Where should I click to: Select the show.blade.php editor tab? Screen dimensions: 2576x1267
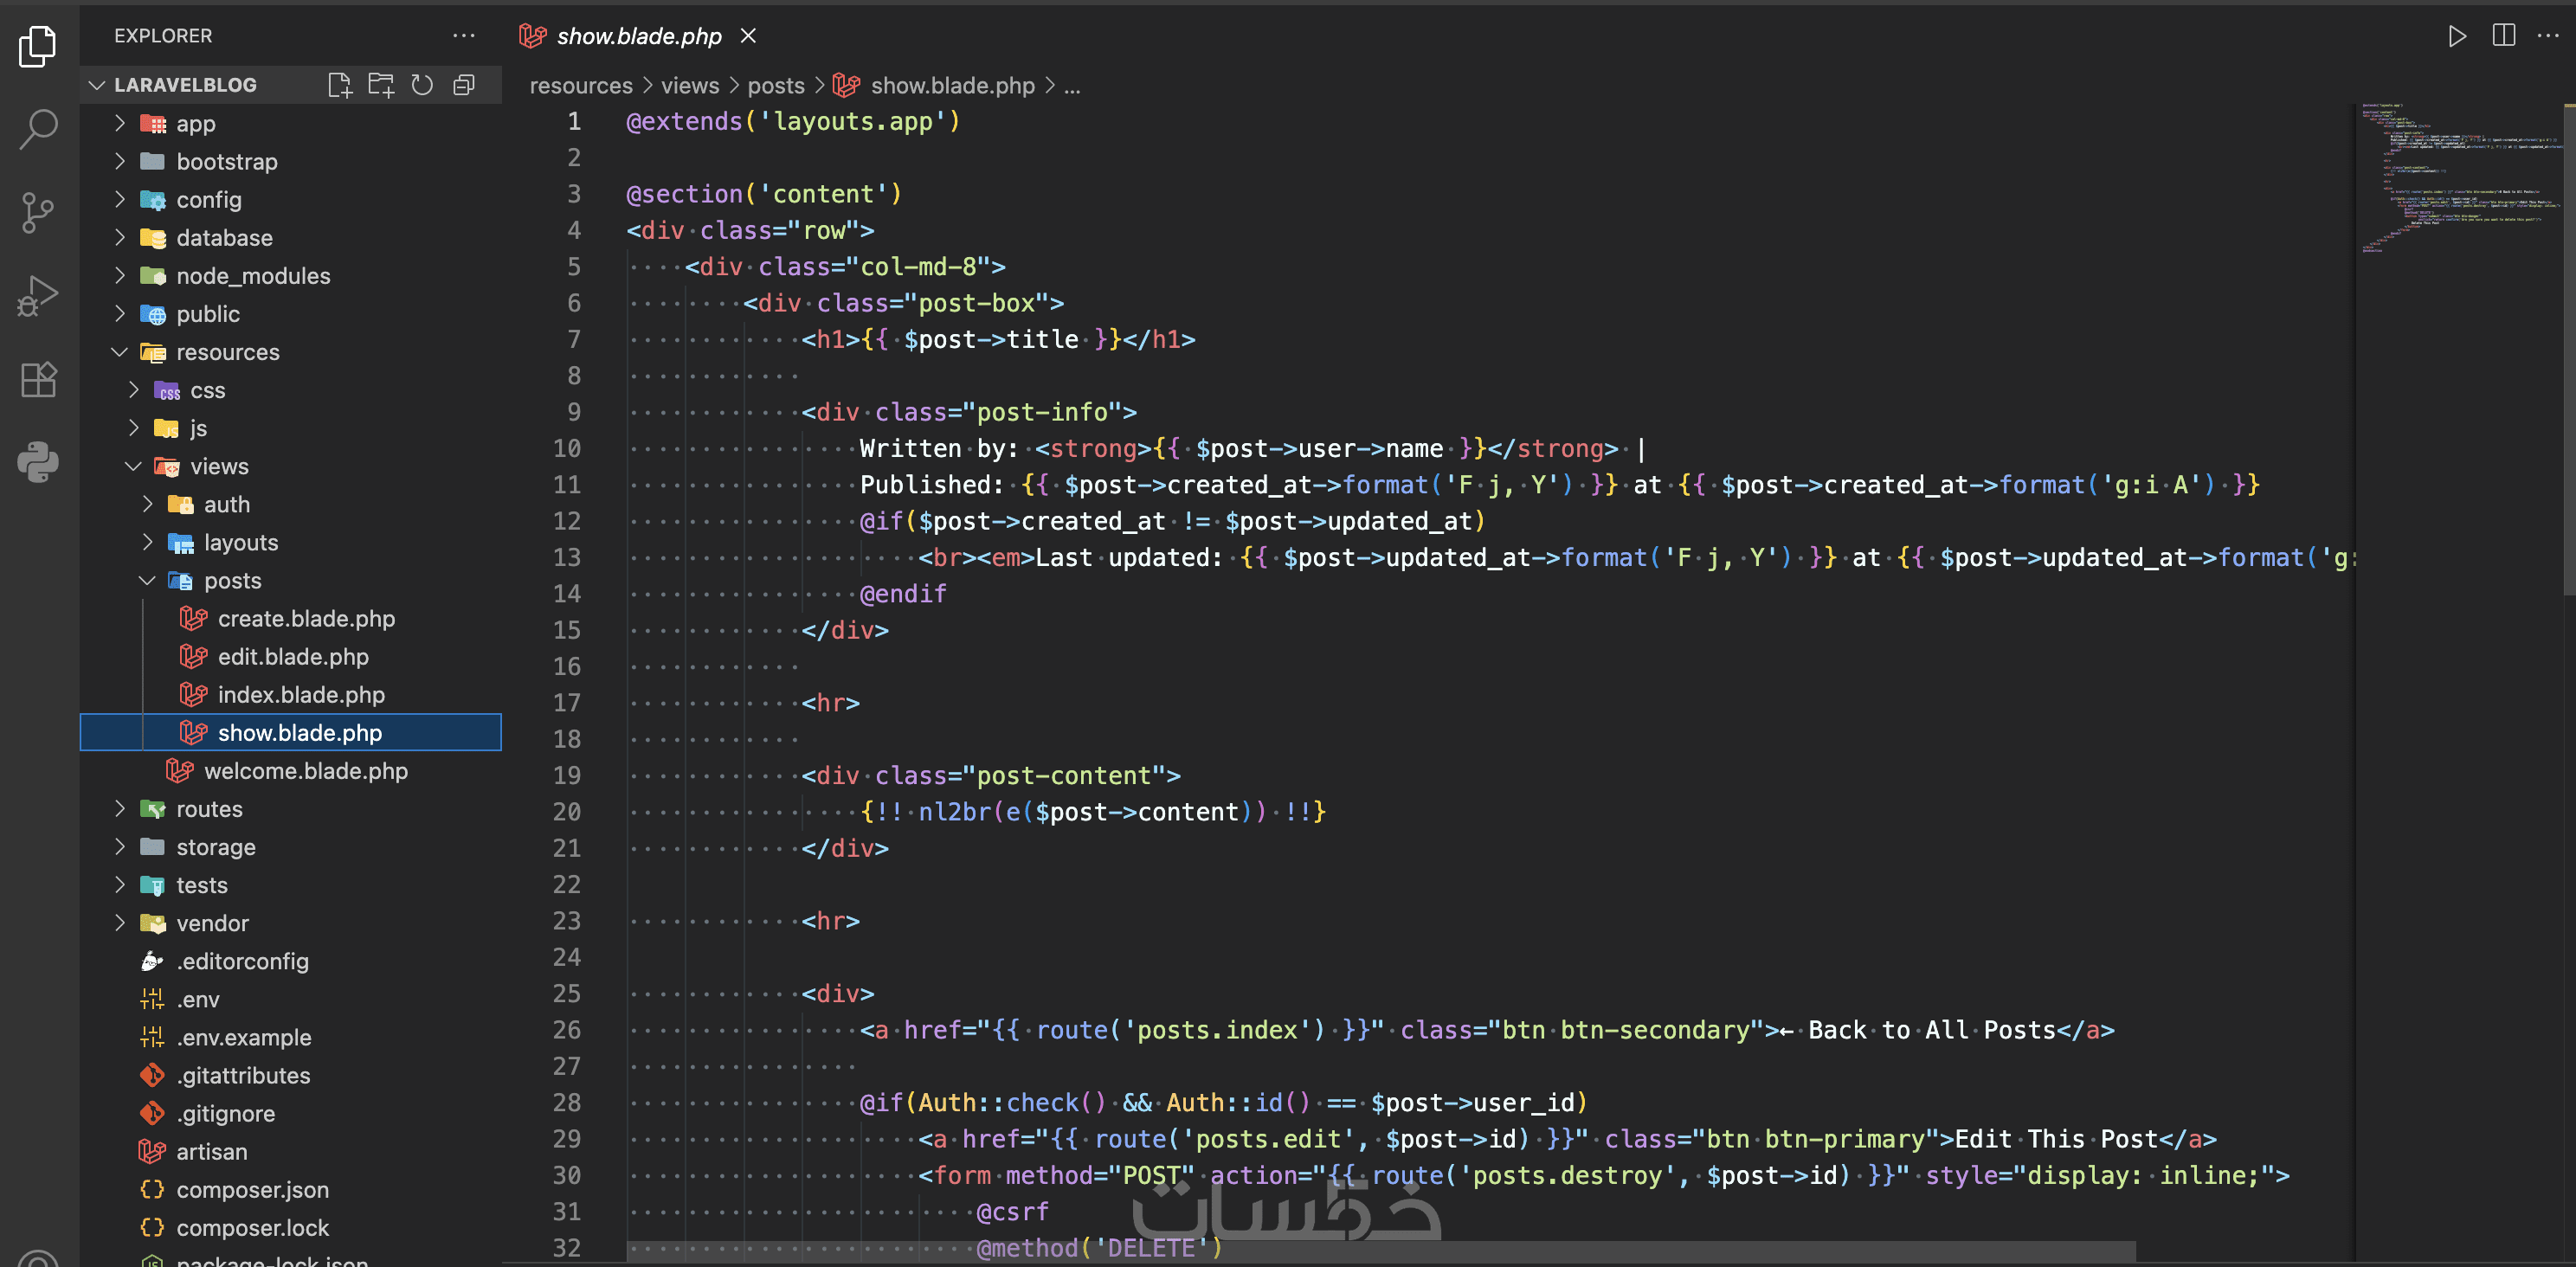click(x=638, y=36)
